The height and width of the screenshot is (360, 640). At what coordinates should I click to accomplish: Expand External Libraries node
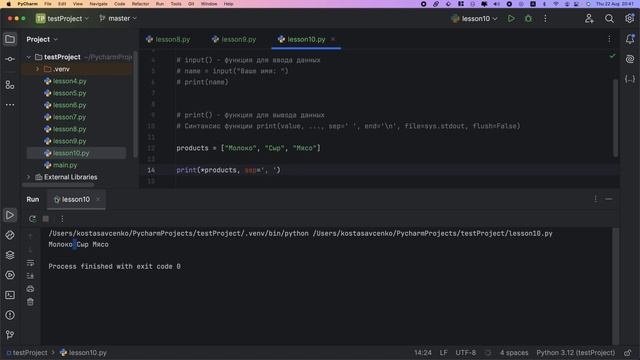pos(29,177)
